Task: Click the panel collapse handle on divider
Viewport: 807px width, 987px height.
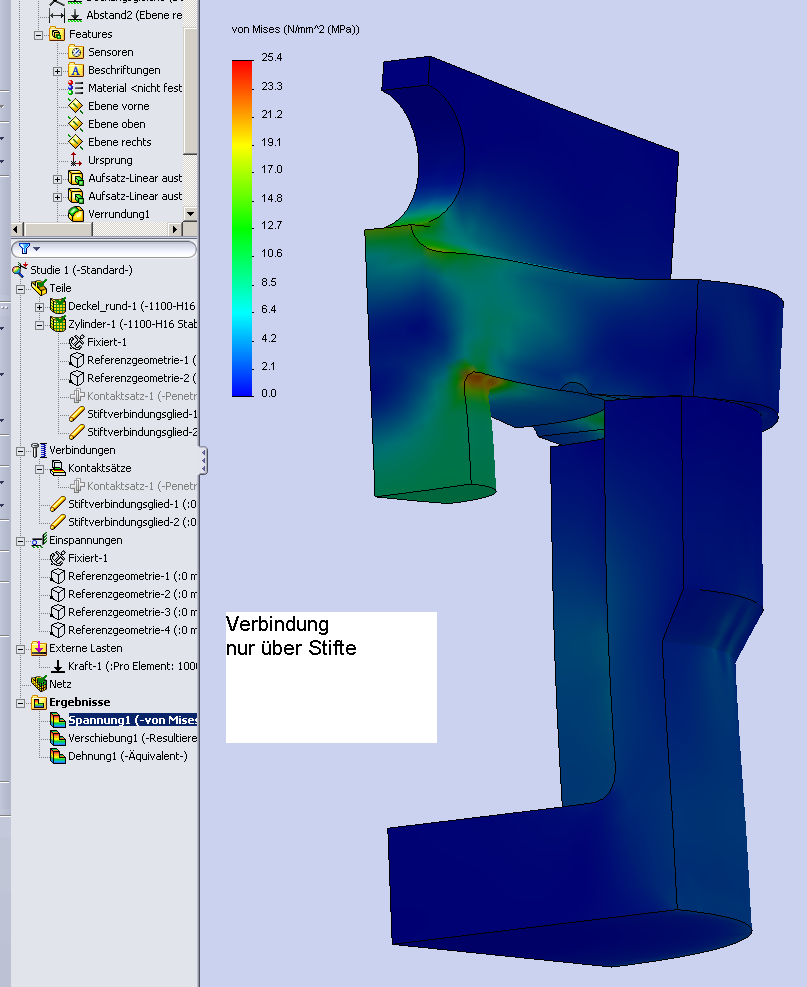Action: (203, 461)
